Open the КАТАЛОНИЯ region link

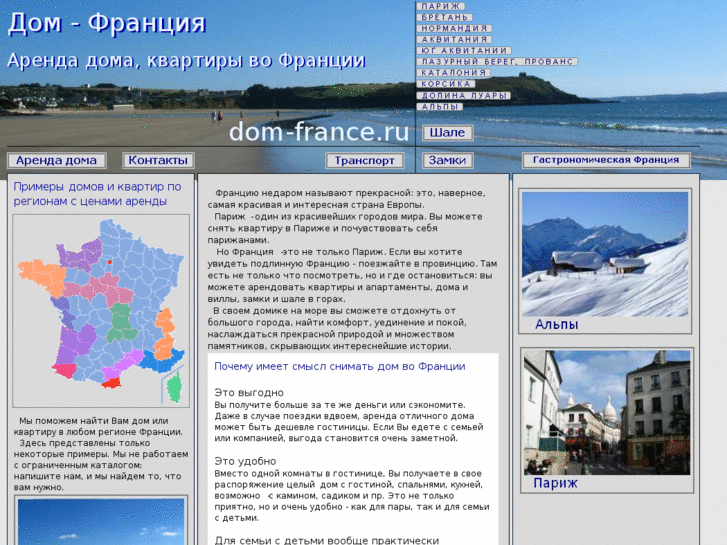453,73
